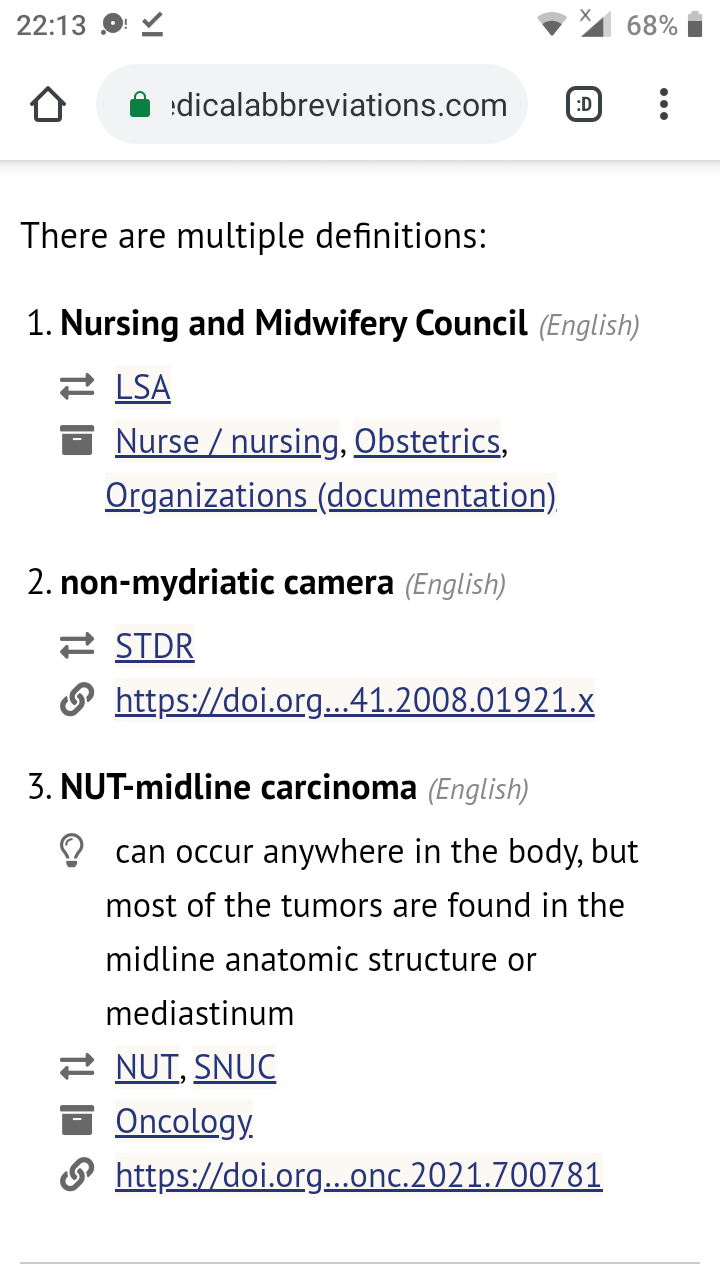
Task: Open the Obstetrics category link
Action: 427,441
